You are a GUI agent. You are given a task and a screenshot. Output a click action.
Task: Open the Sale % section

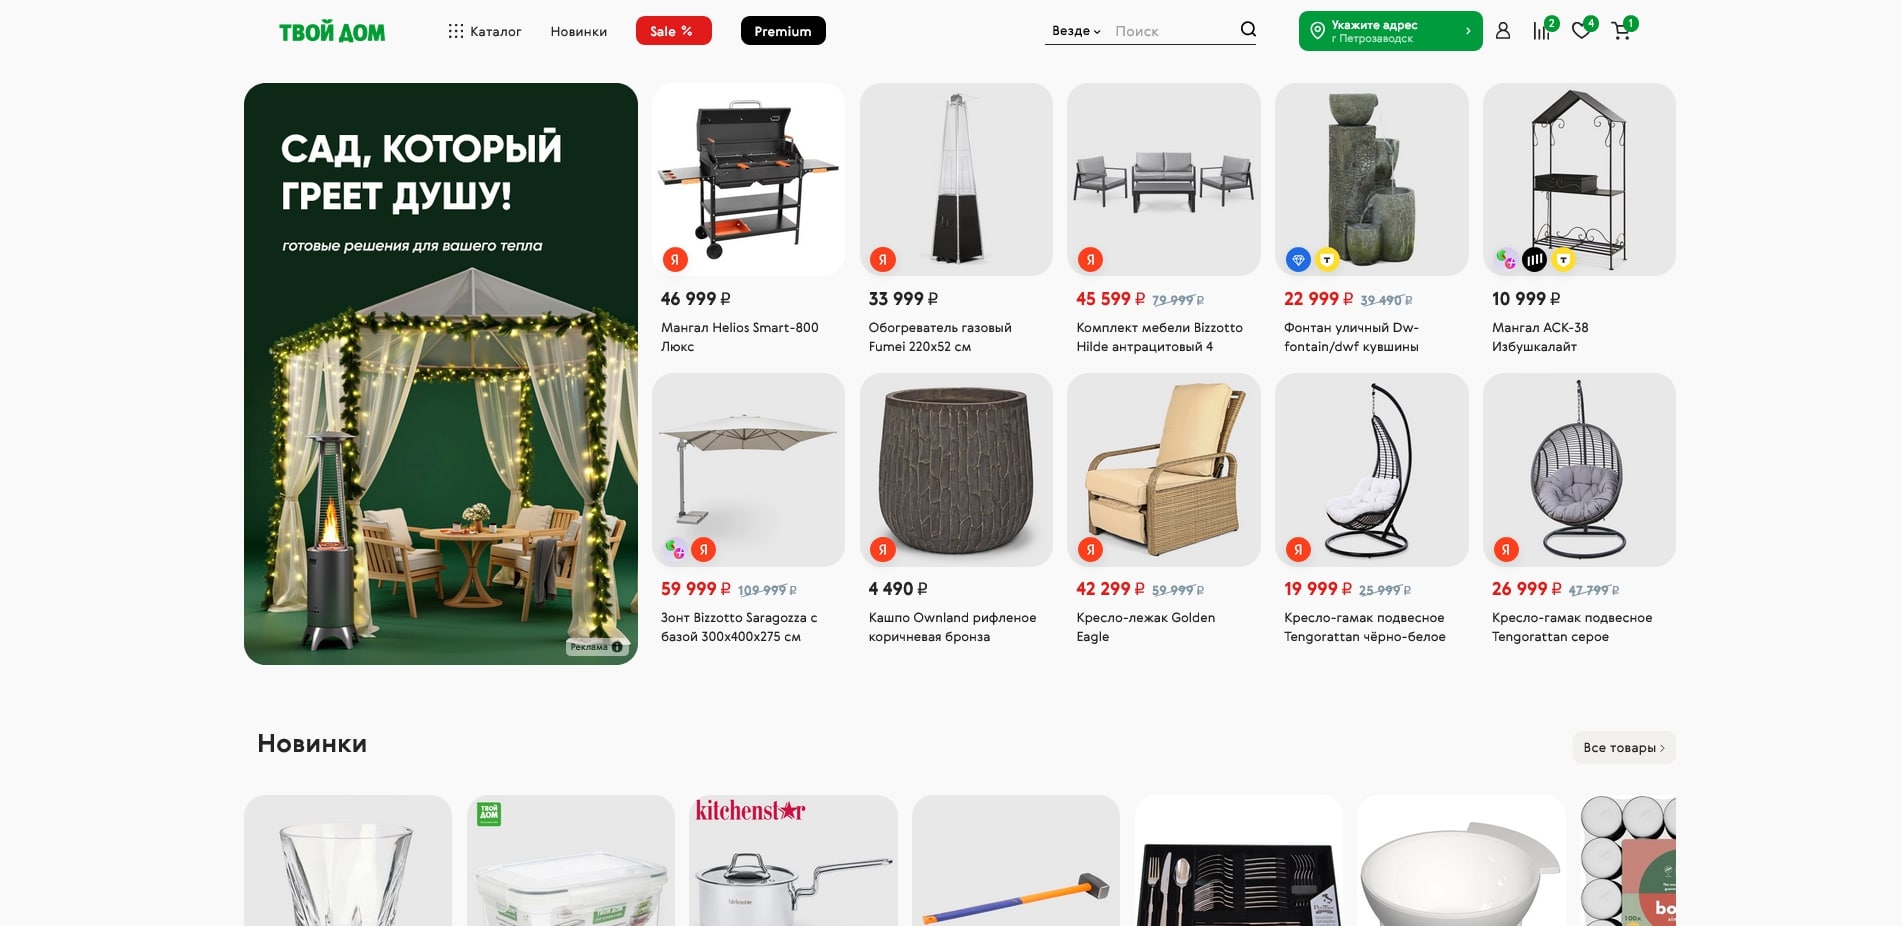tap(673, 31)
